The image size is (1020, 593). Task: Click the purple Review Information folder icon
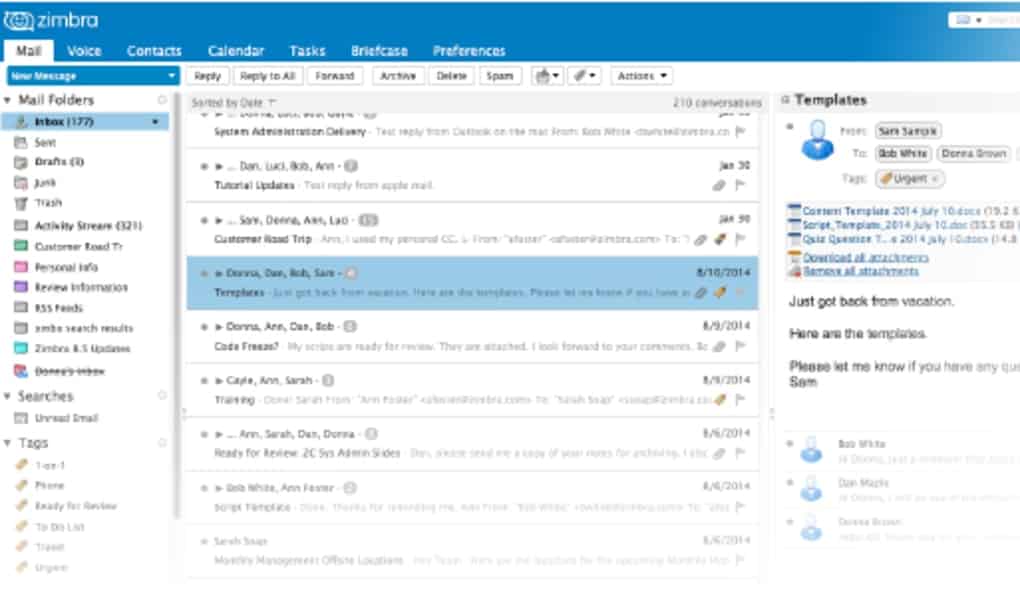point(21,287)
